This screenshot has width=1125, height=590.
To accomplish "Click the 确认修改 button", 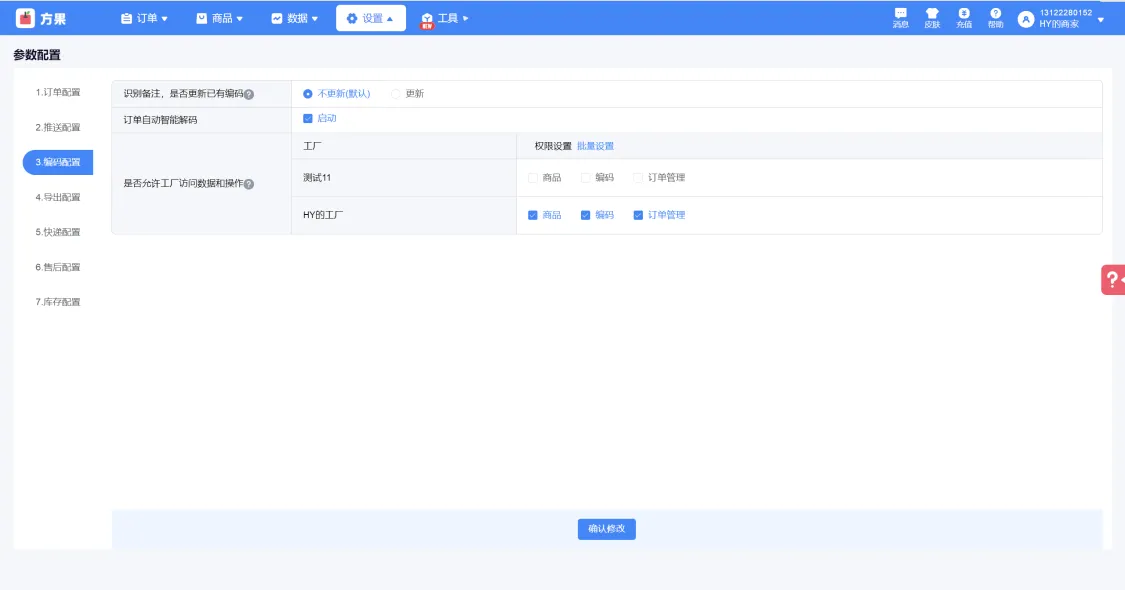I will [x=606, y=529].
